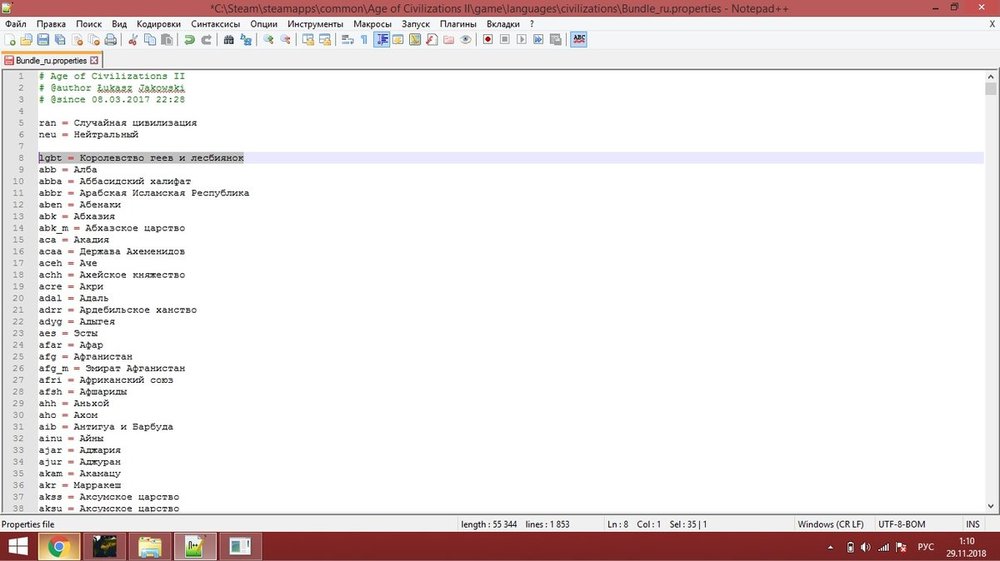Click the Zoom Out toolbar icon
Viewport: 1000px width, 561px height.
click(x=285, y=40)
